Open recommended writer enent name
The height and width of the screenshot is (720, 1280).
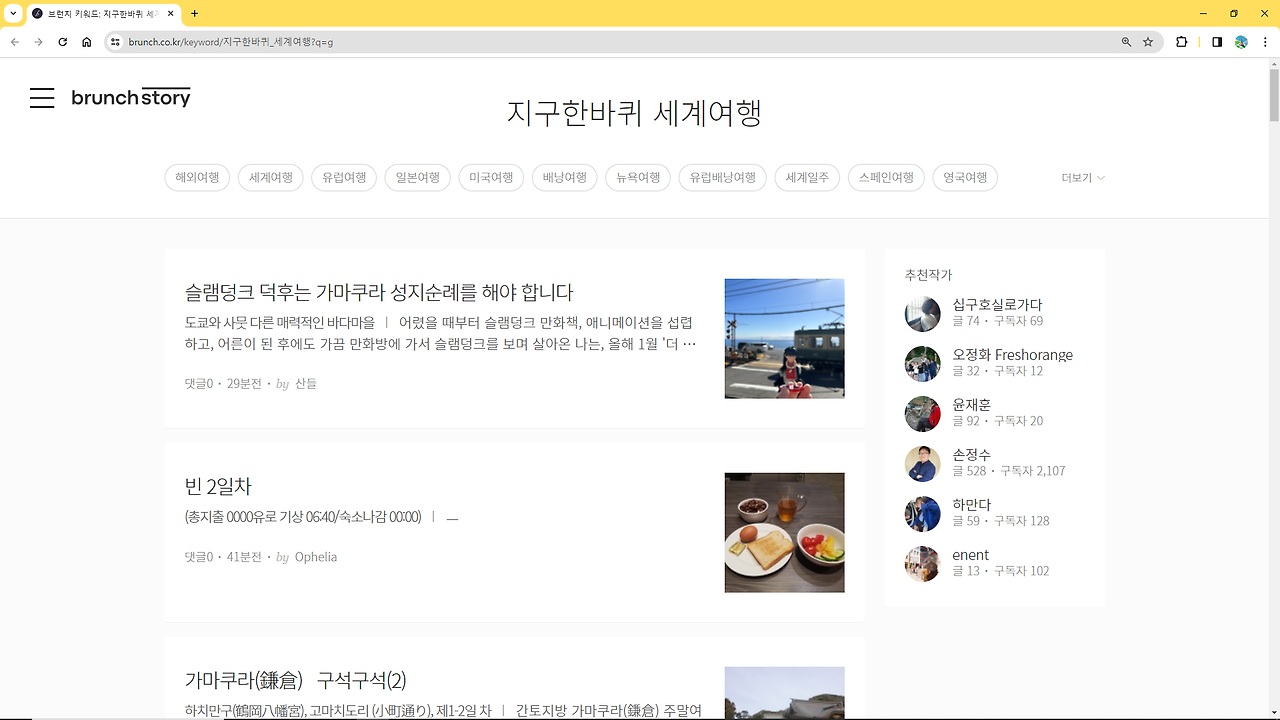point(970,555)
